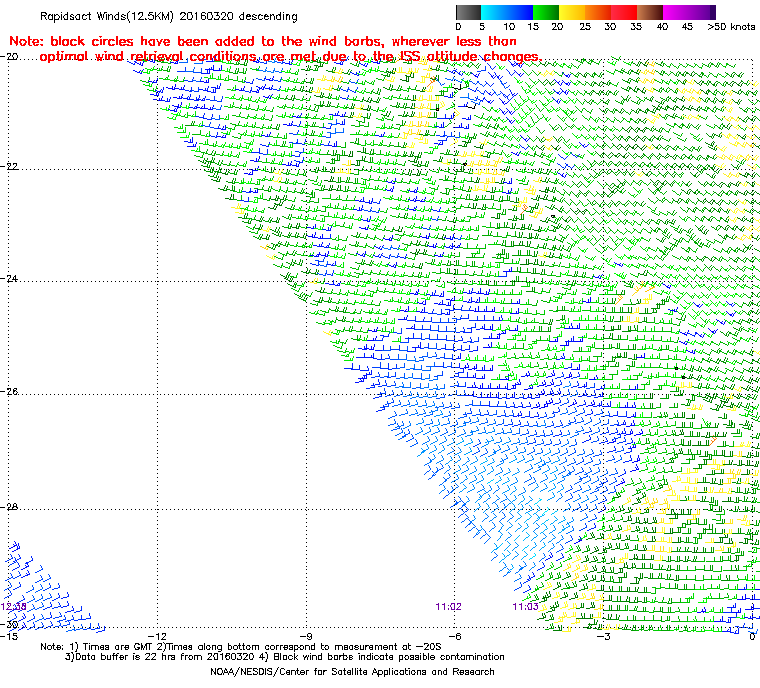Click the red 30–35 knots legend segment
Viewport: 760px width, 688px height.
point(624,12)
